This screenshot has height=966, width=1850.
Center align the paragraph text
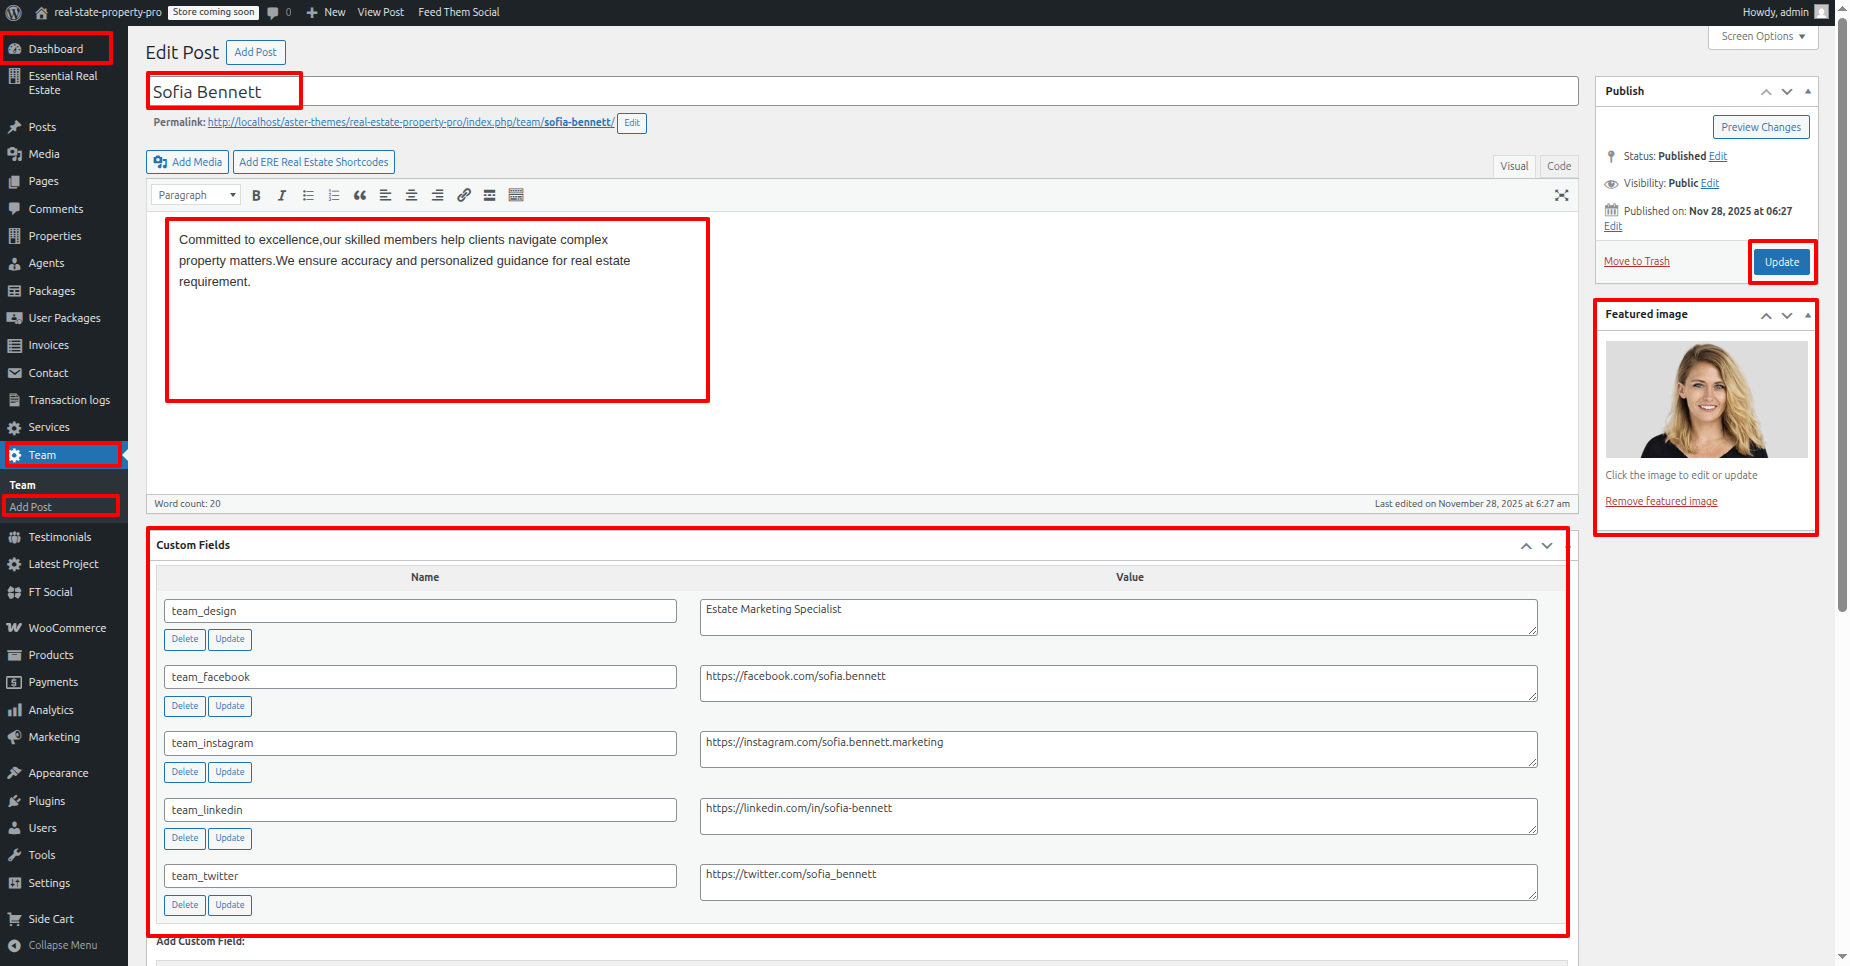(411, 196)
